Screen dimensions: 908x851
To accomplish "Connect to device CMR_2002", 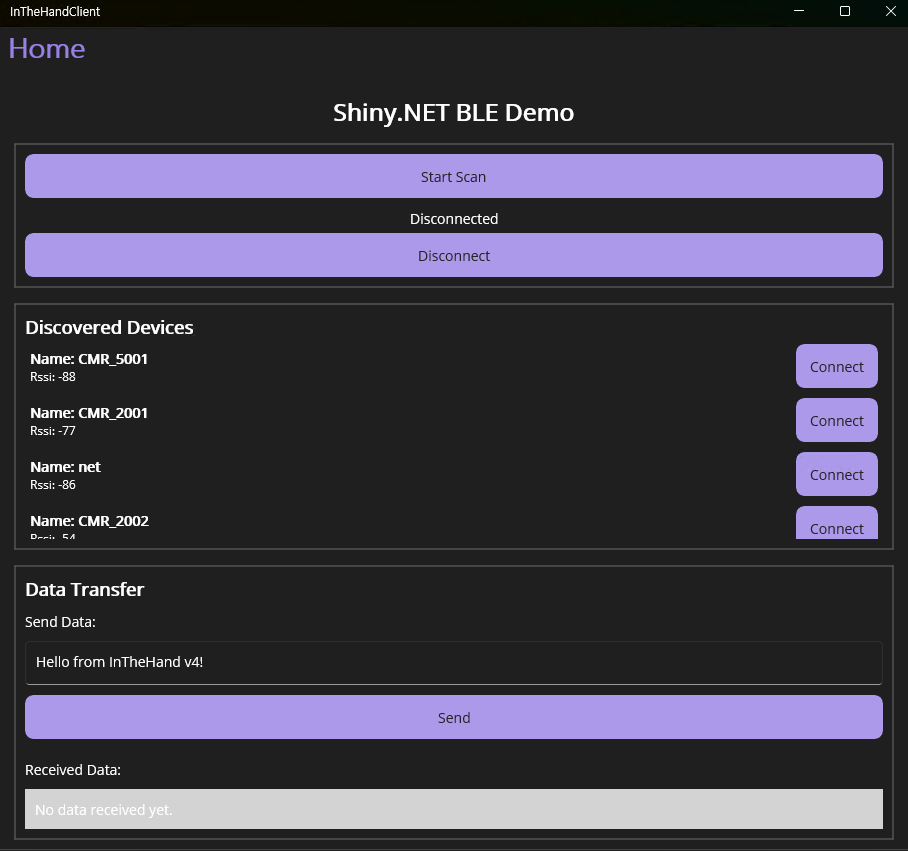I will tap(837, 523).
